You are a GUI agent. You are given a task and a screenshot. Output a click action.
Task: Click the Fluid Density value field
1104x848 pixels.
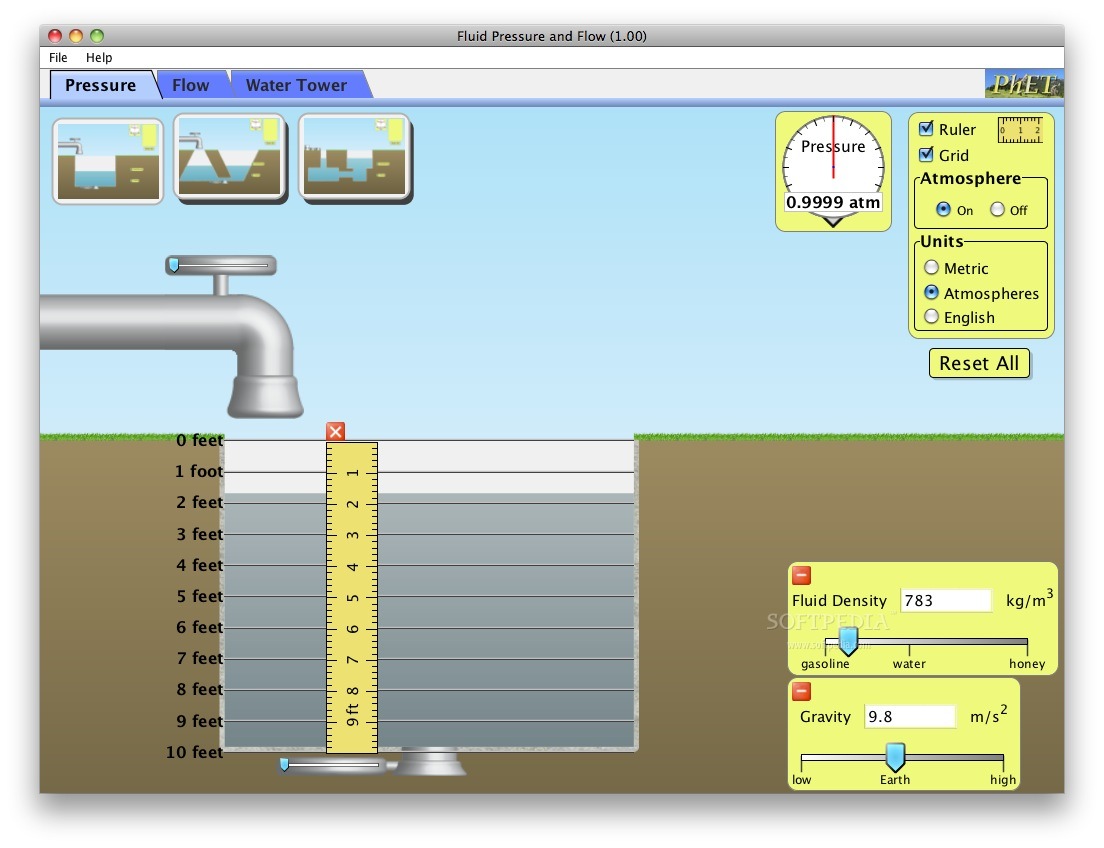click(x=945, y=601)
